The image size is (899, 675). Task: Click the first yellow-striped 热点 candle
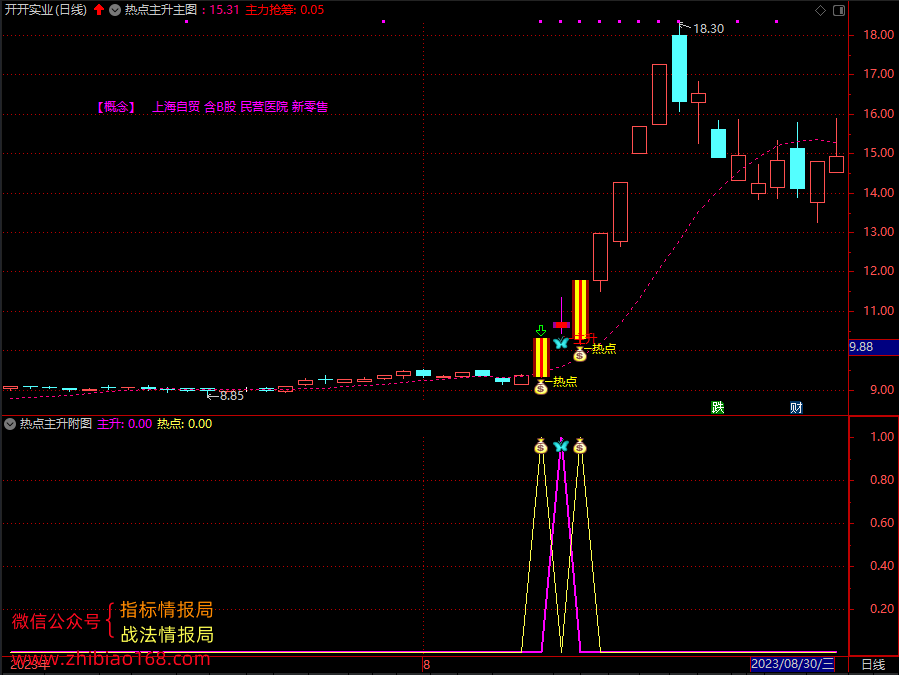(541, 357)
